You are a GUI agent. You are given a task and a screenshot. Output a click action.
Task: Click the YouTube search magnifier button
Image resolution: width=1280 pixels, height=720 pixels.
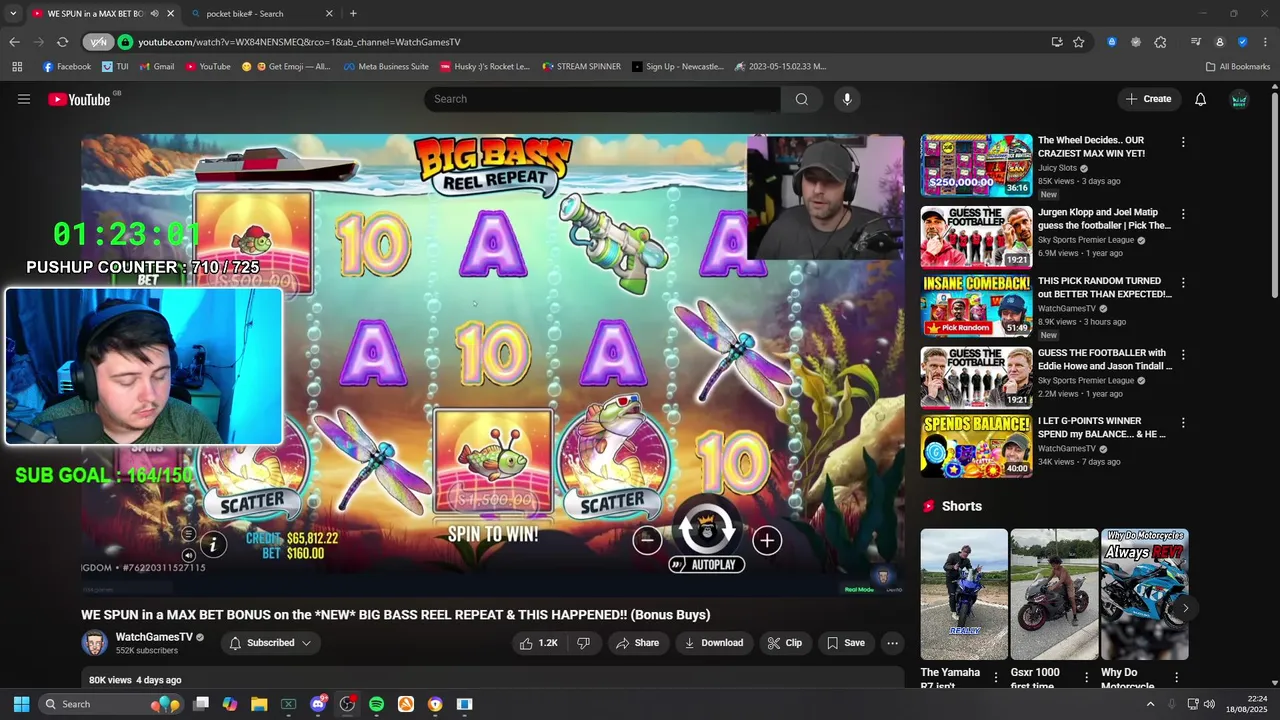point(801,99)
